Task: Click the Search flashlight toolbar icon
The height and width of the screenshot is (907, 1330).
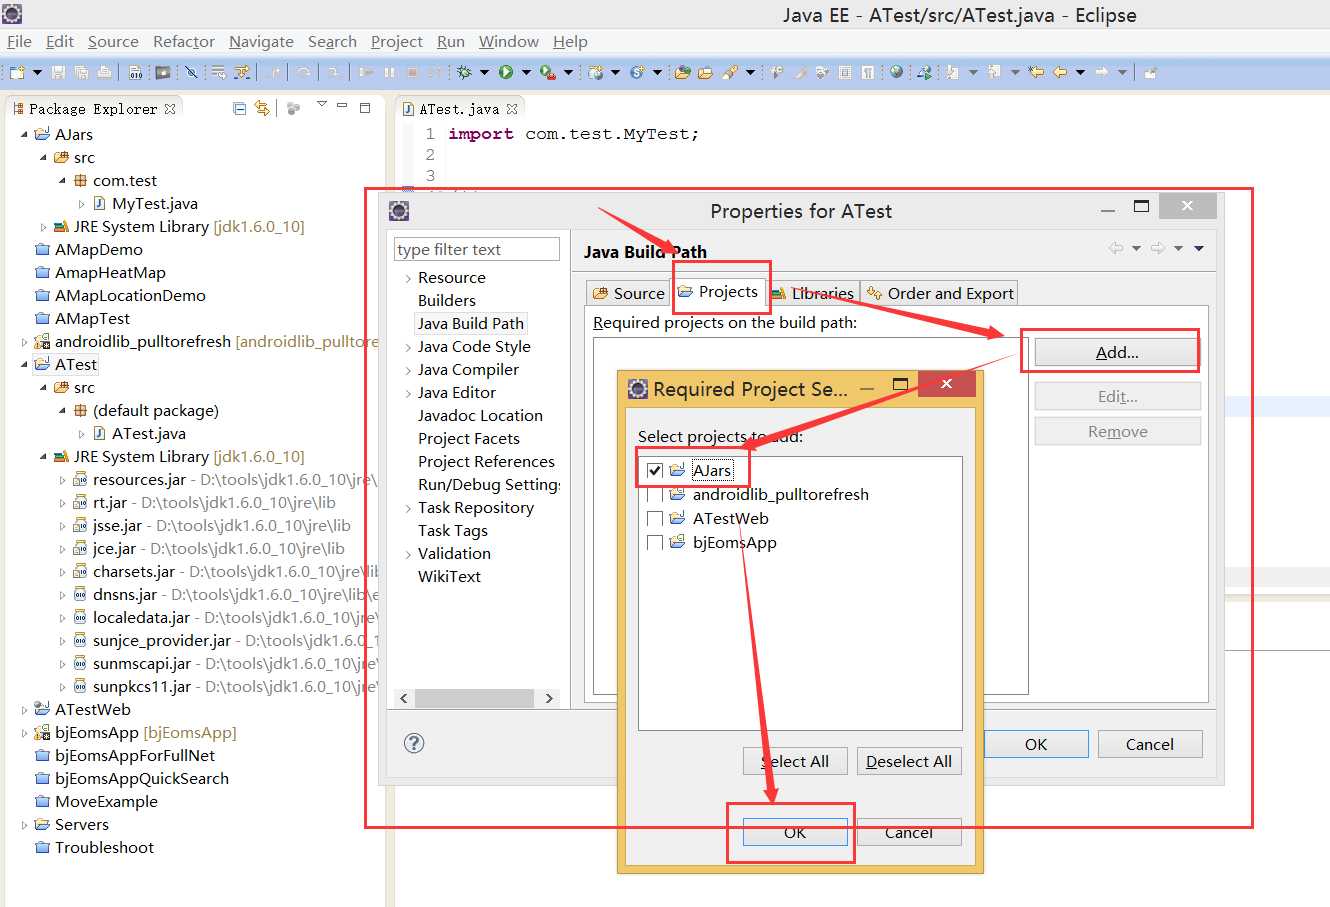Action: (x=730, y=72)
